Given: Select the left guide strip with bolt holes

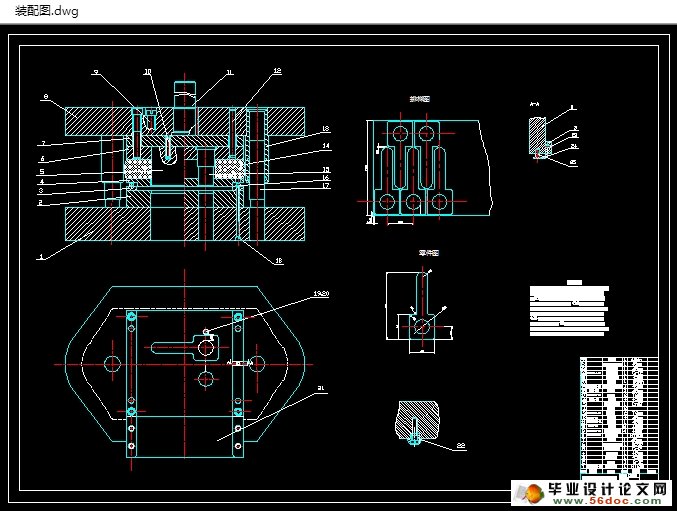Looking at the screenshot, I should click(131, 380).
